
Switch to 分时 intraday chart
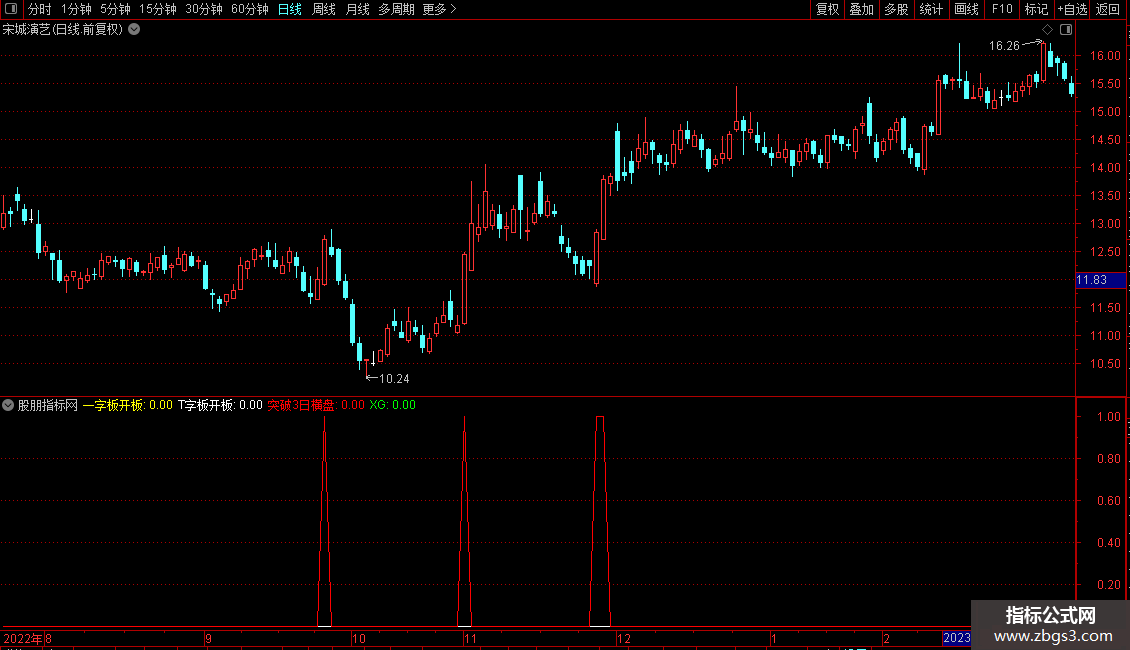pyautogui.click(x=40, y=9)
